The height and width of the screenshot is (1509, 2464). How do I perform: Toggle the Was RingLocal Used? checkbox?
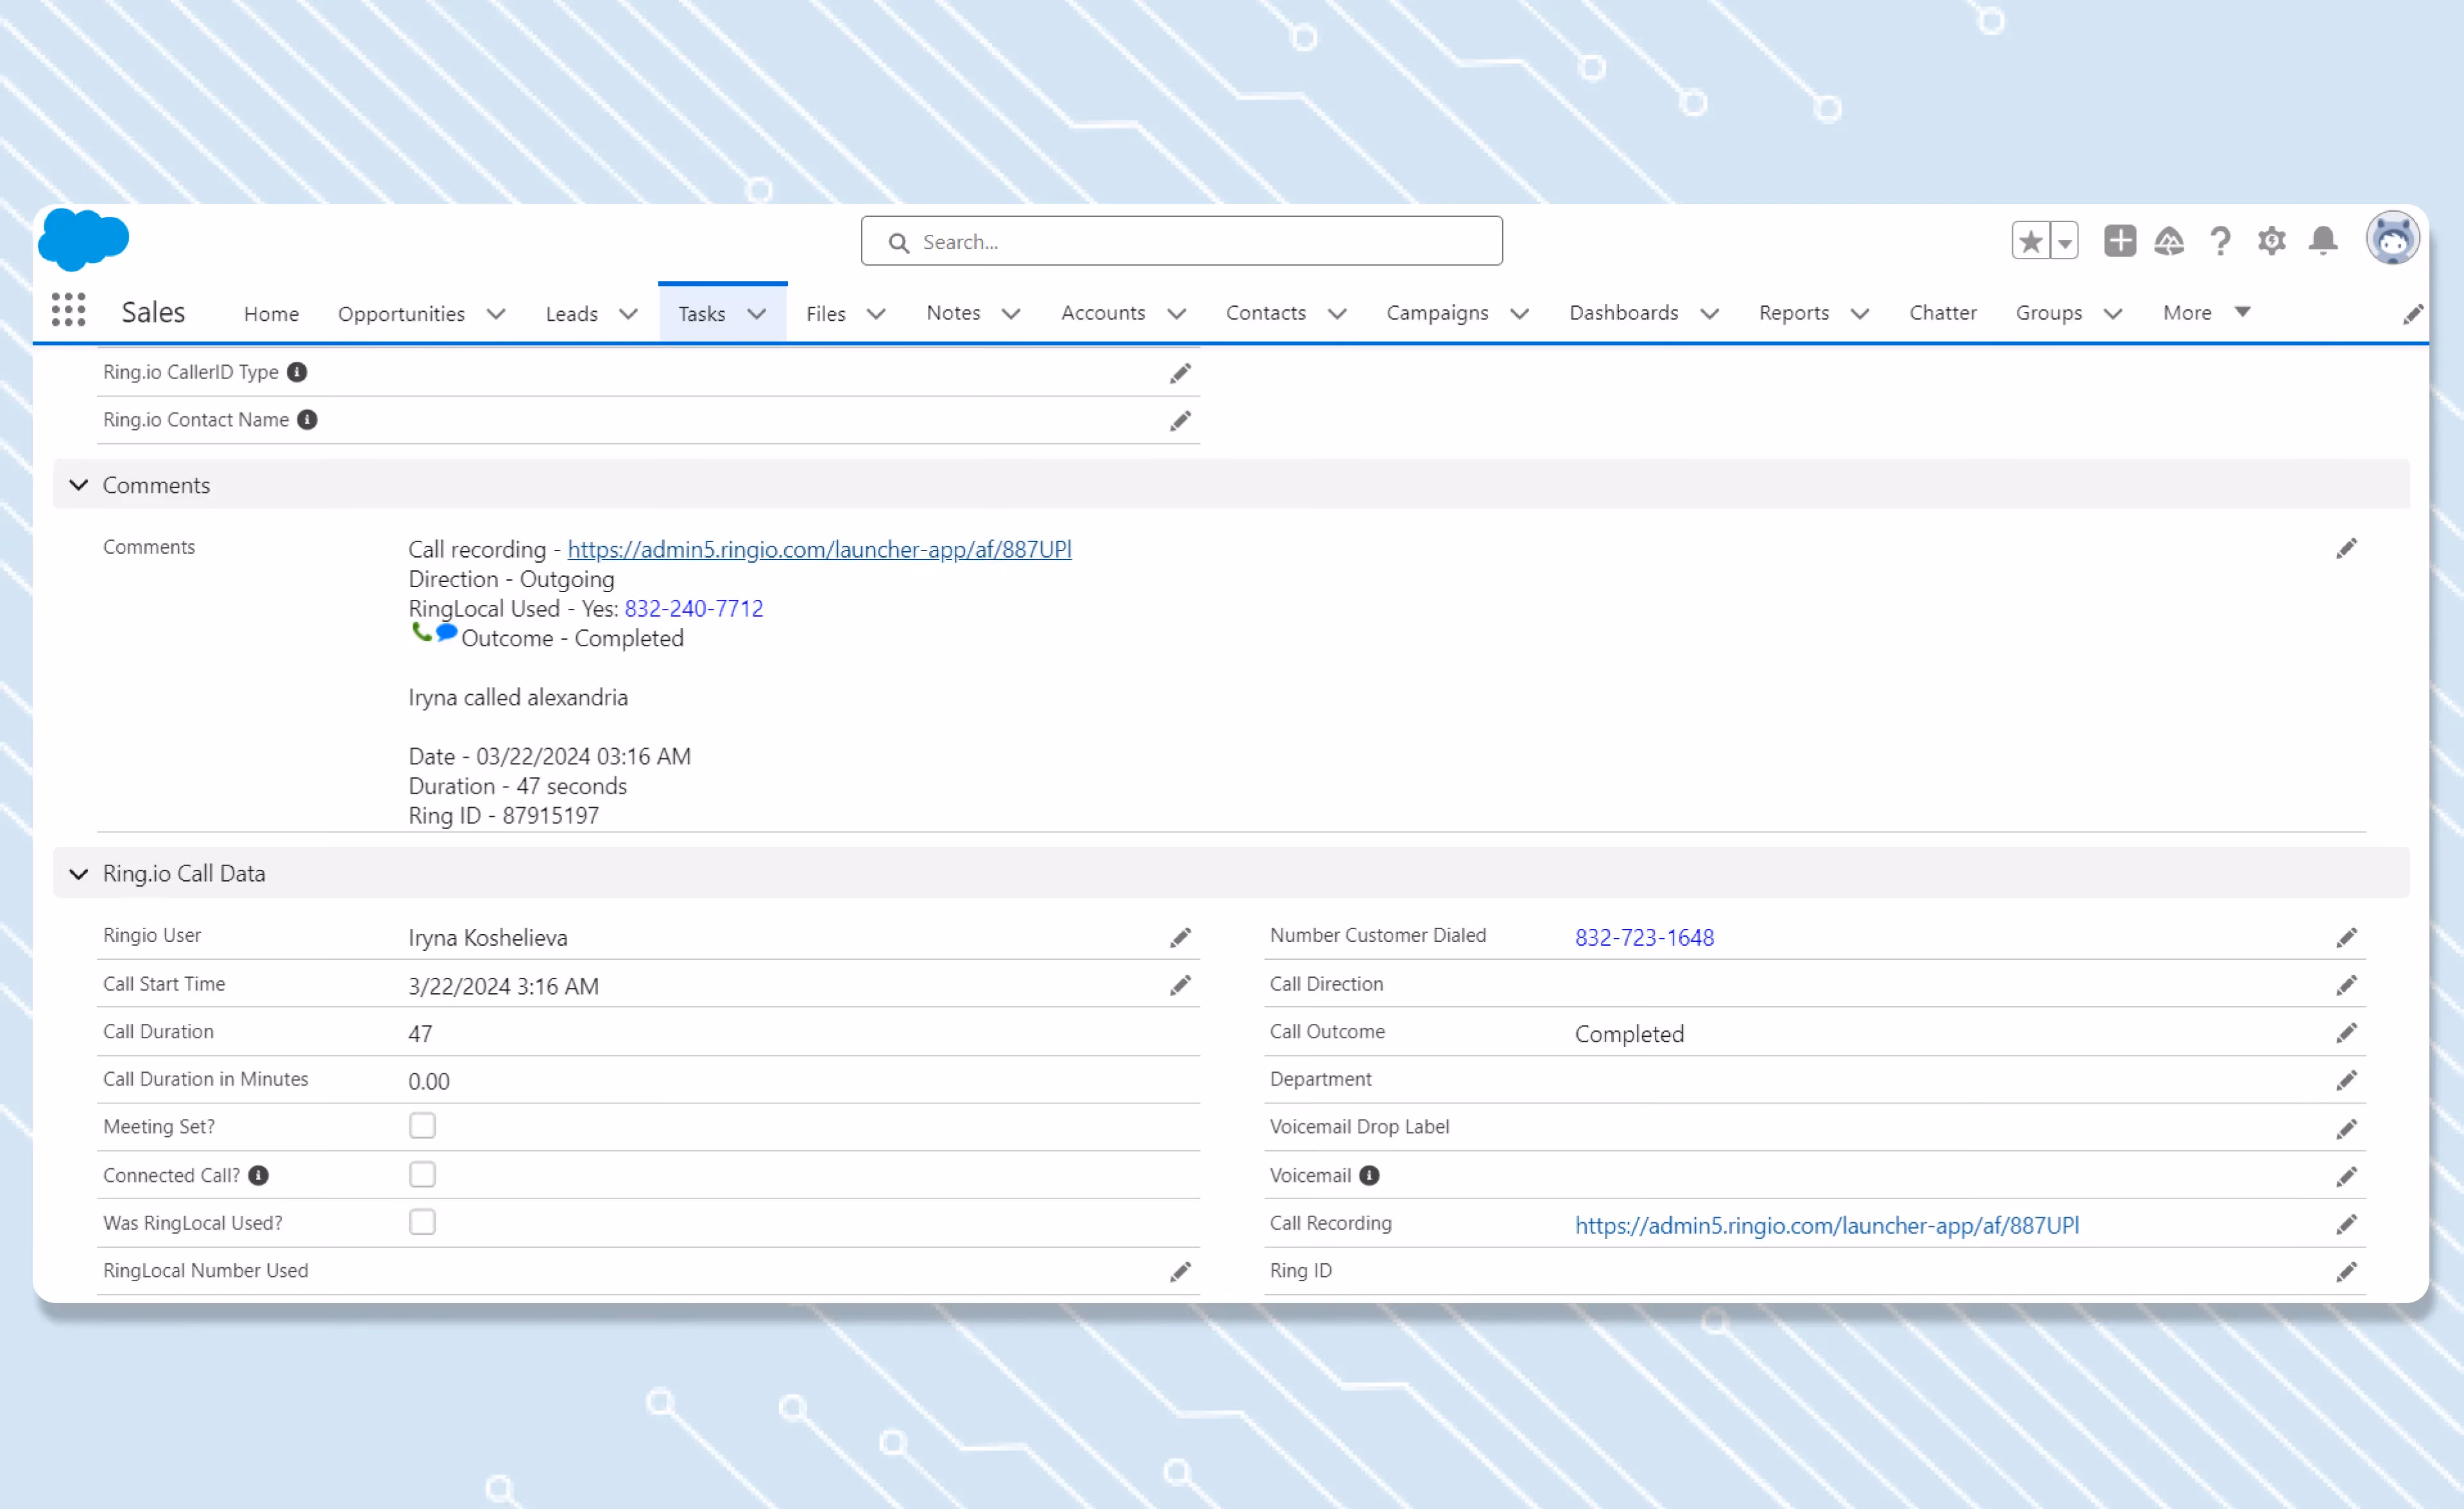422,1221
